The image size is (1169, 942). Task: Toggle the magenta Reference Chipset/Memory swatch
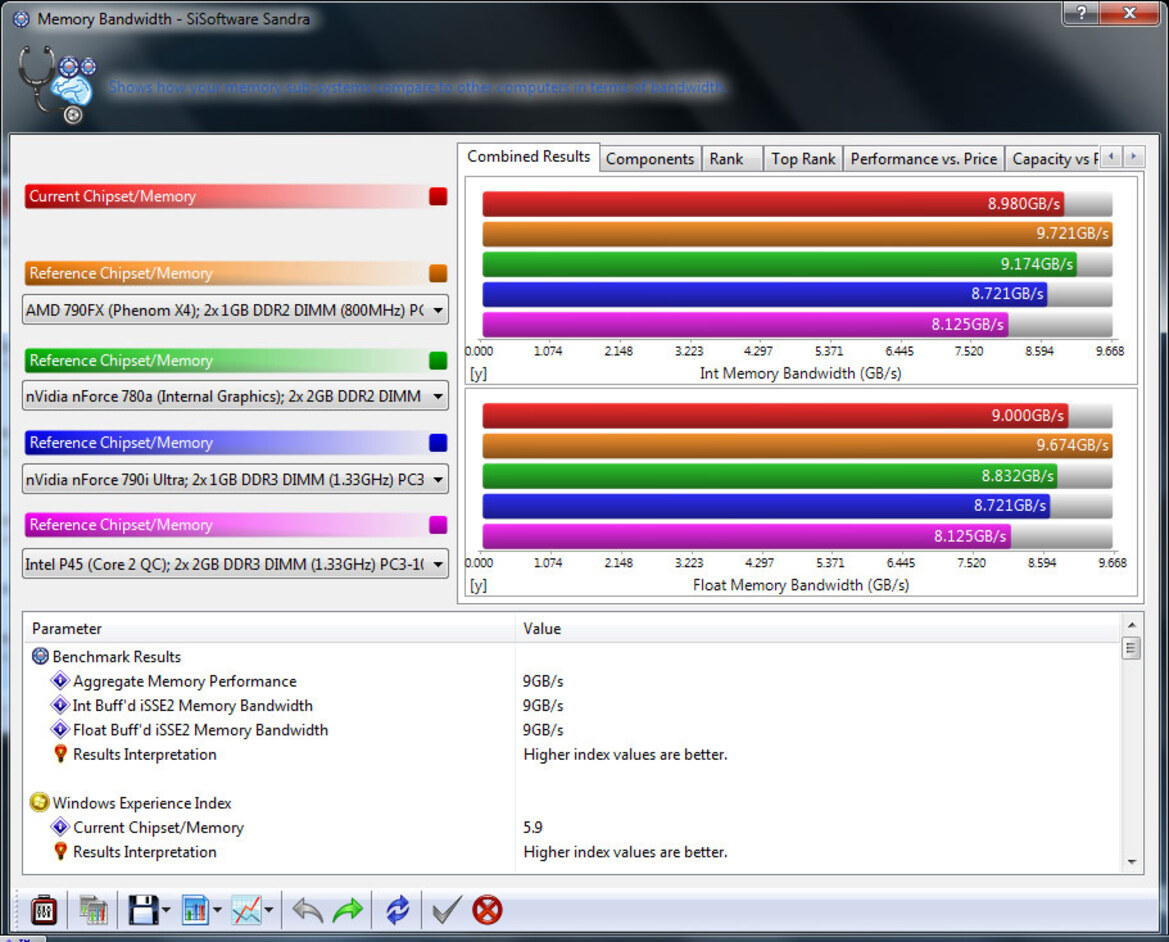pos(438,525)
